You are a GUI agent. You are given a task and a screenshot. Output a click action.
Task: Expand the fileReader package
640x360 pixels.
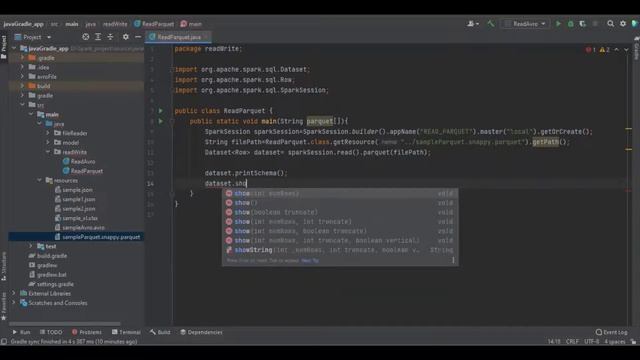point(48,133)
